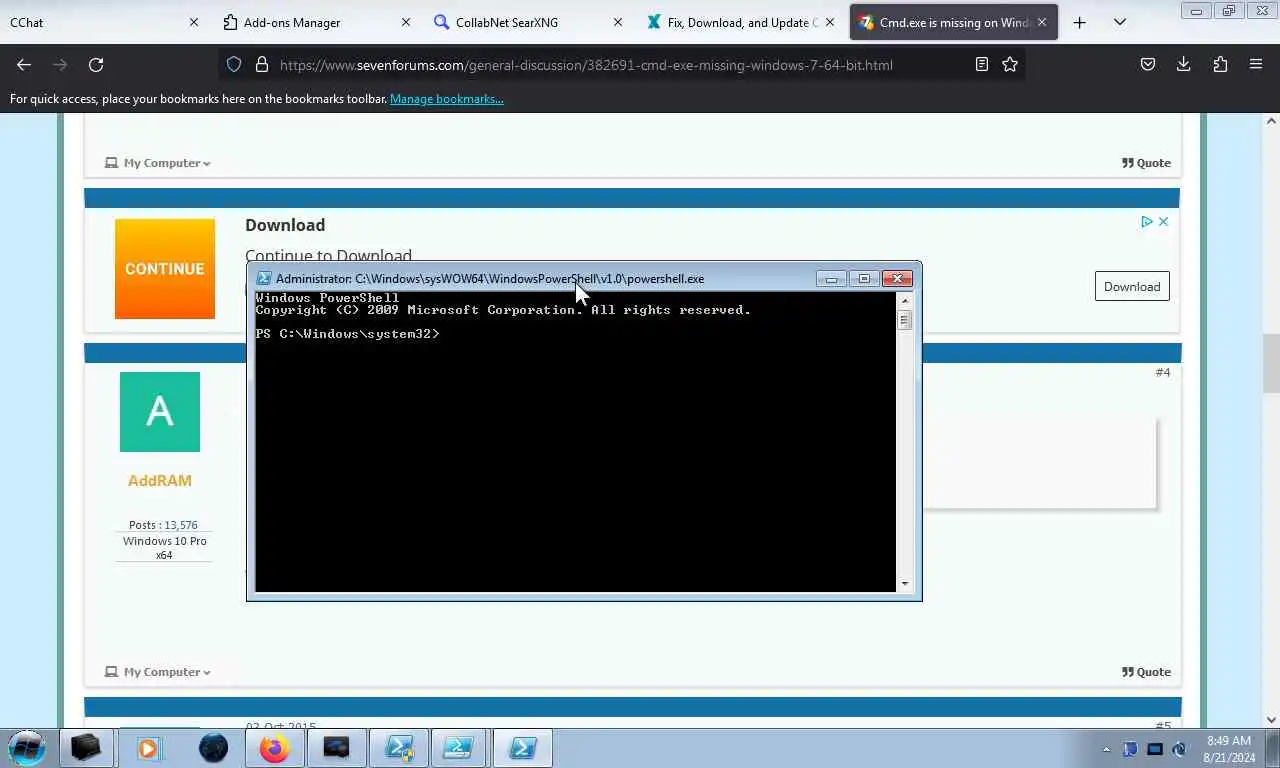1280x768 pixels.
Task: Open AddRAM's 13,576 posts count link
Action: point(181,525)
